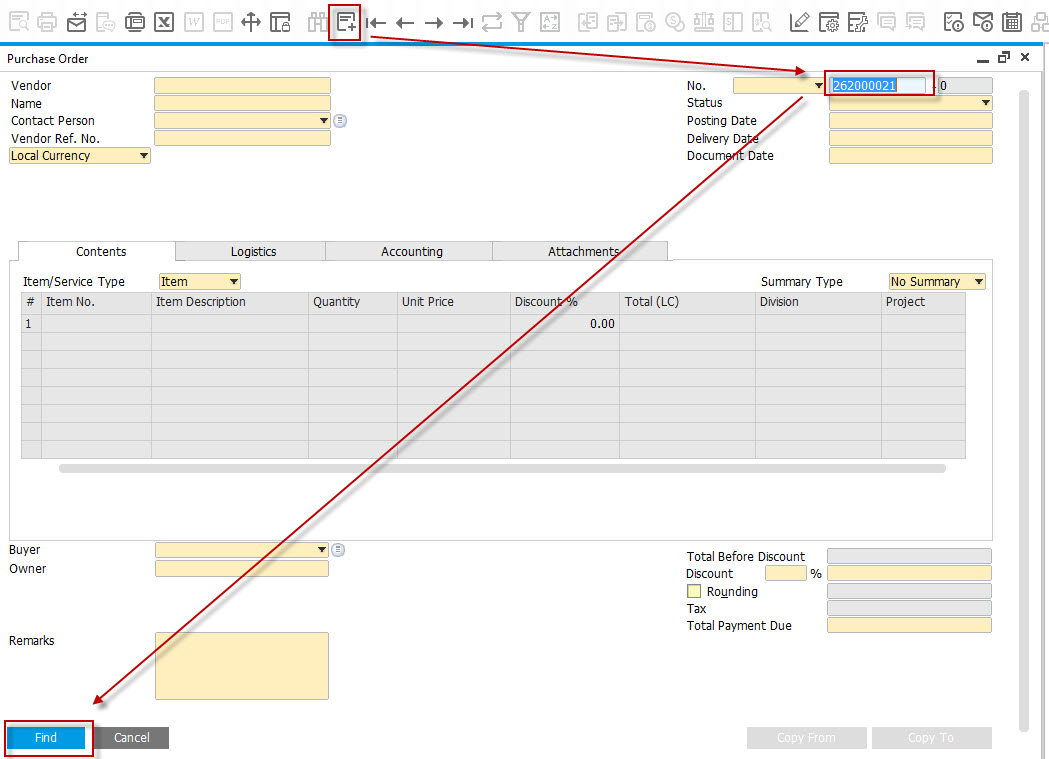
Task: Click the table's horizontal scrollbar
Action: (502, 469)
